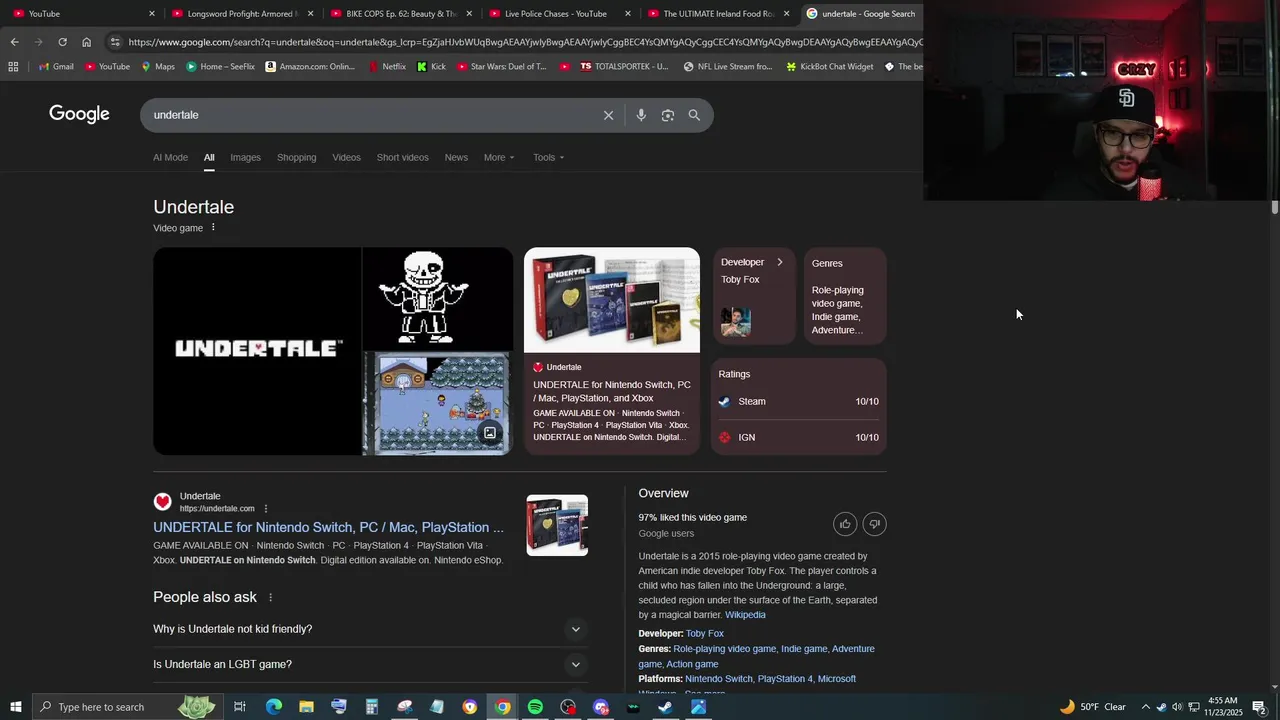Viewport: 1280px width, 720px height.
Task: Open Role-playing video game genre link
Action: click(724, 649)
